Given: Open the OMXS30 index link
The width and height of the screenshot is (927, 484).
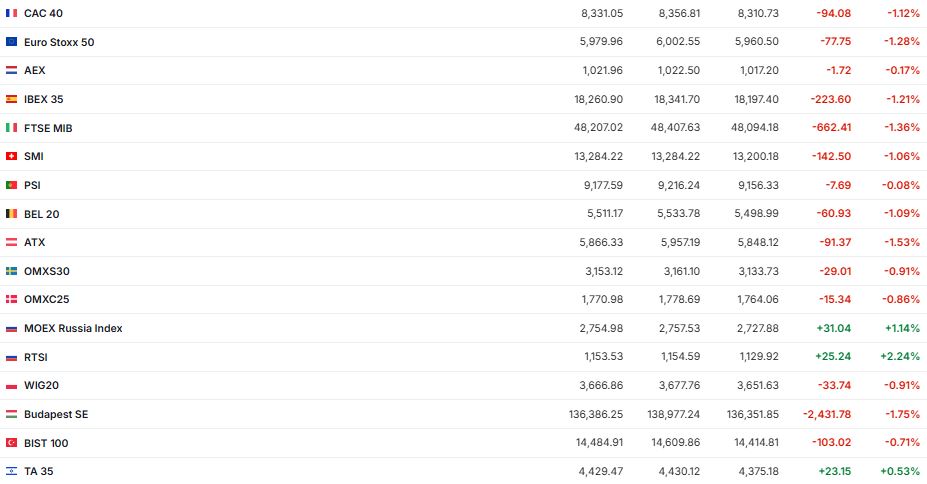Looking at the screenshot, I should pyautogui.click(x=46, y=271).
